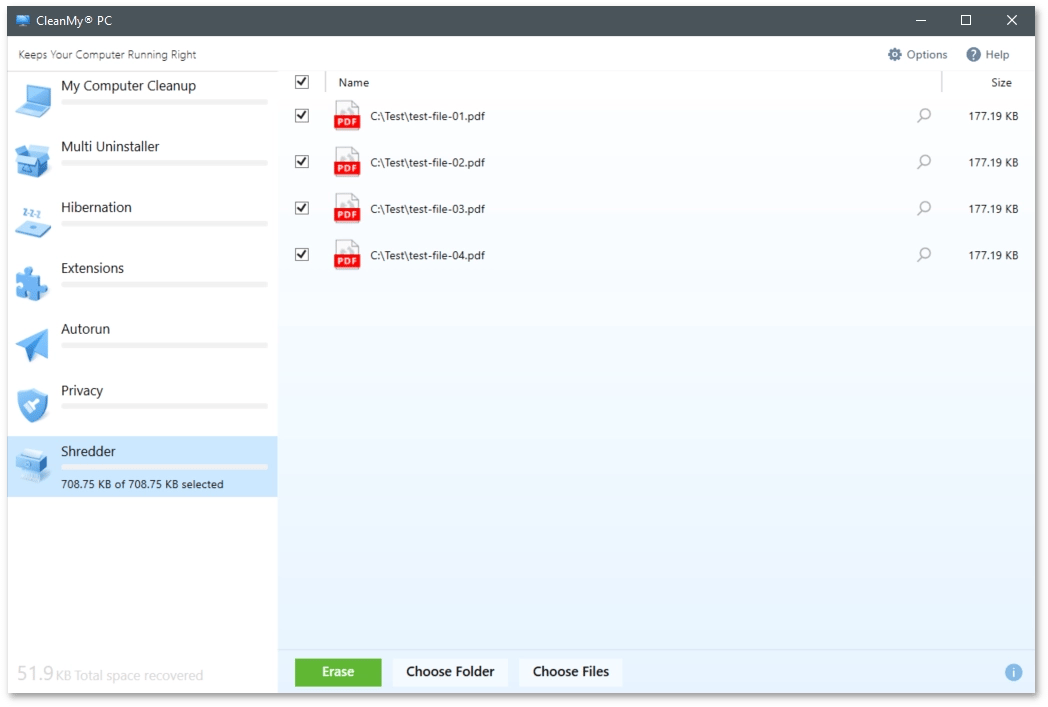The width and height of the screenshot is (1048, 707).
Task: Select the C:\Test\test-file-02.pdf file name
Action: click(428, 162)
